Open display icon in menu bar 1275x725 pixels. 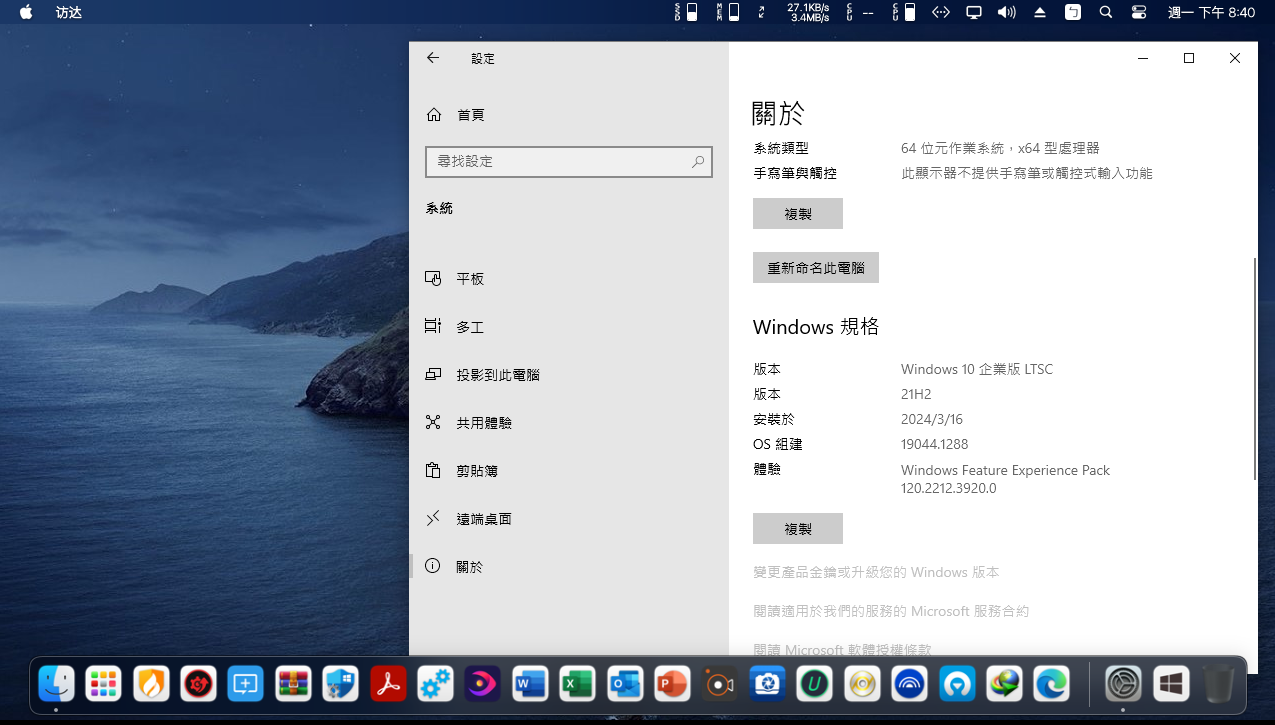[973, 12]
